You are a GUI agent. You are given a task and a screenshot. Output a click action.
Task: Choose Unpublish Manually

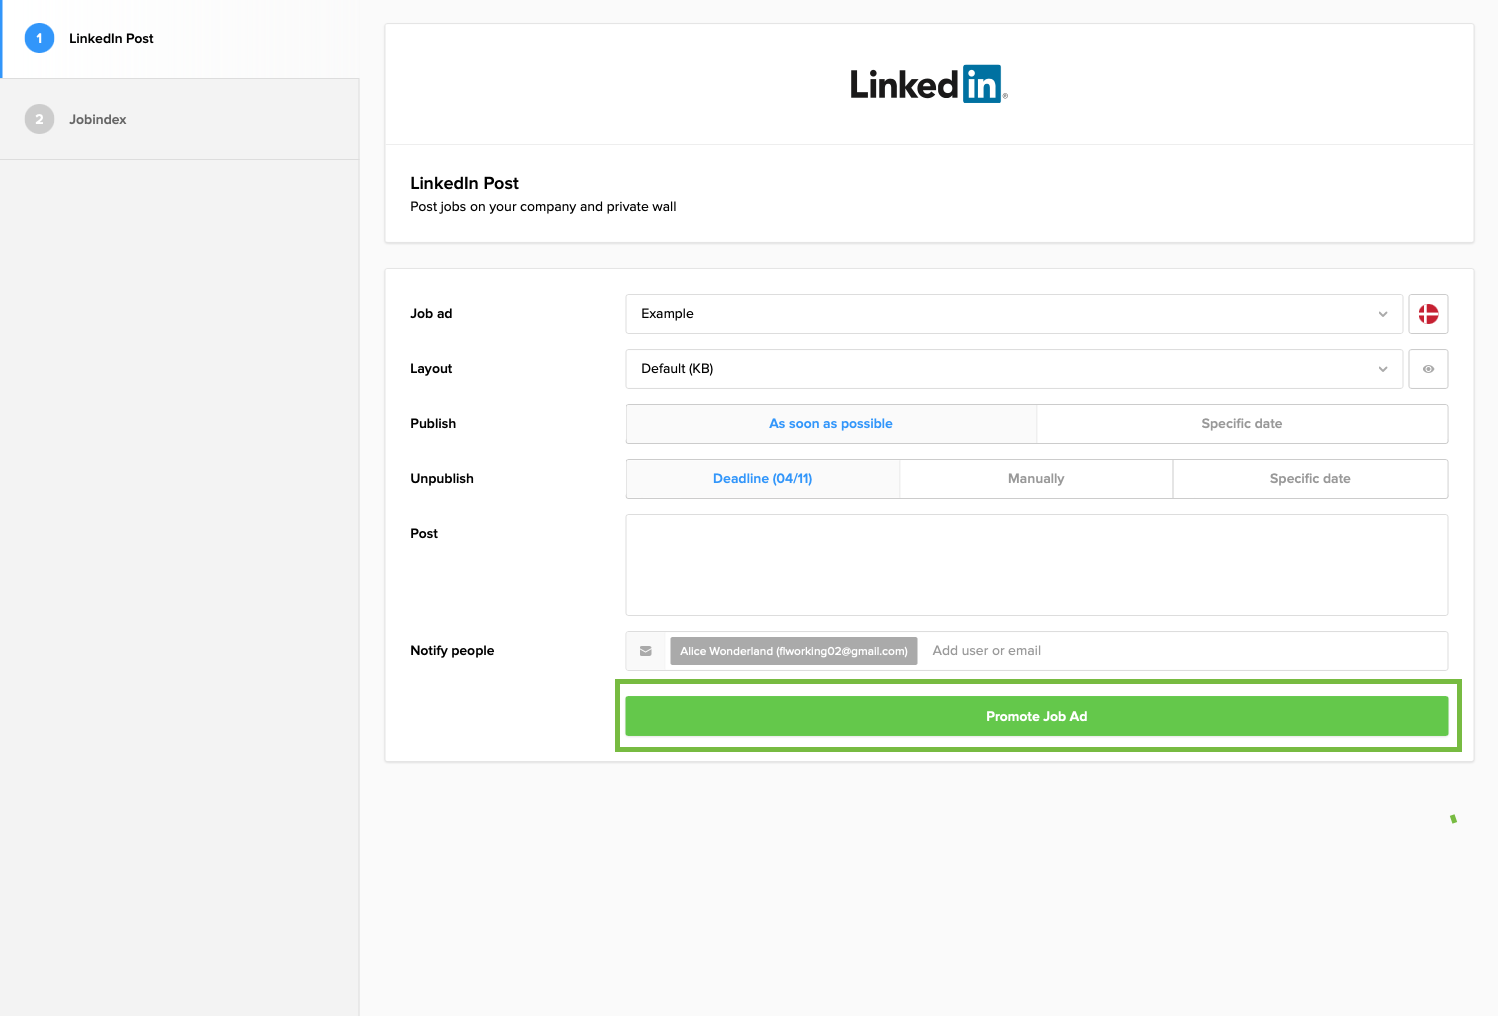click(x=1036, y=479)
